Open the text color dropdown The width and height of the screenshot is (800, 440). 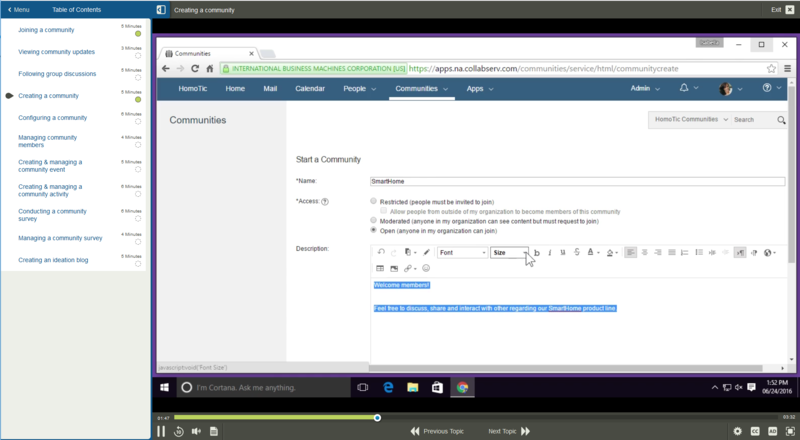click(593, 252)
